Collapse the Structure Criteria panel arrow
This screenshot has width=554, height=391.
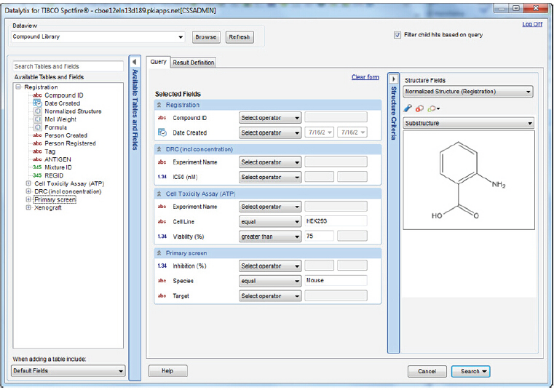point(394,79)
